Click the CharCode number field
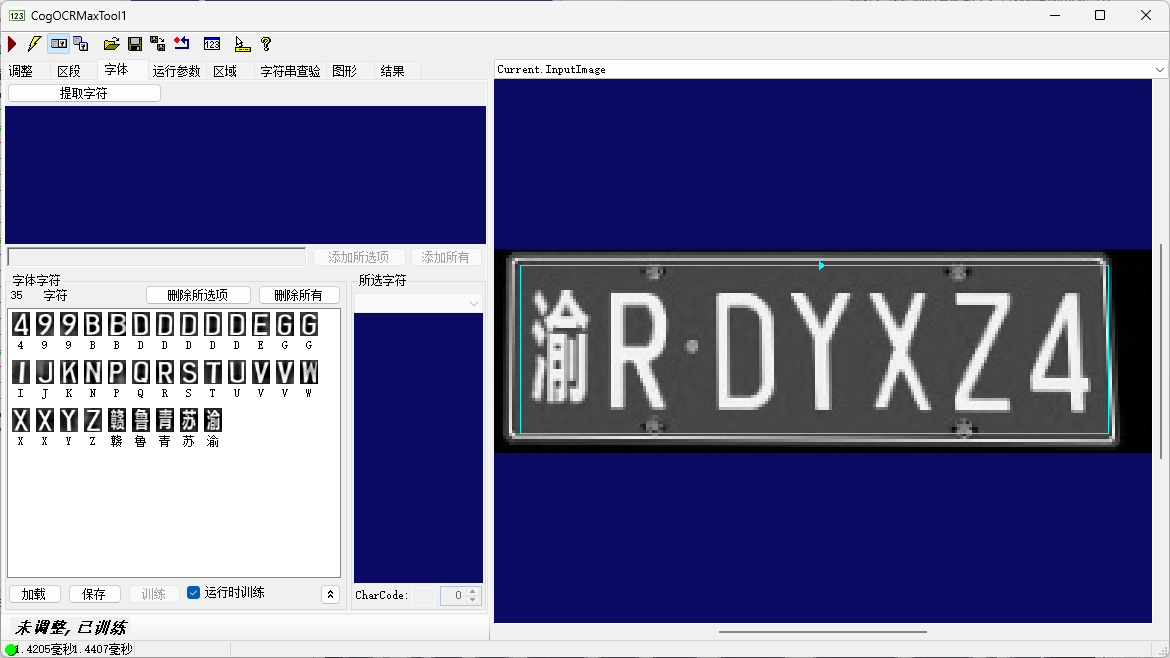The image size is (1170, 658). coord(454,595)
